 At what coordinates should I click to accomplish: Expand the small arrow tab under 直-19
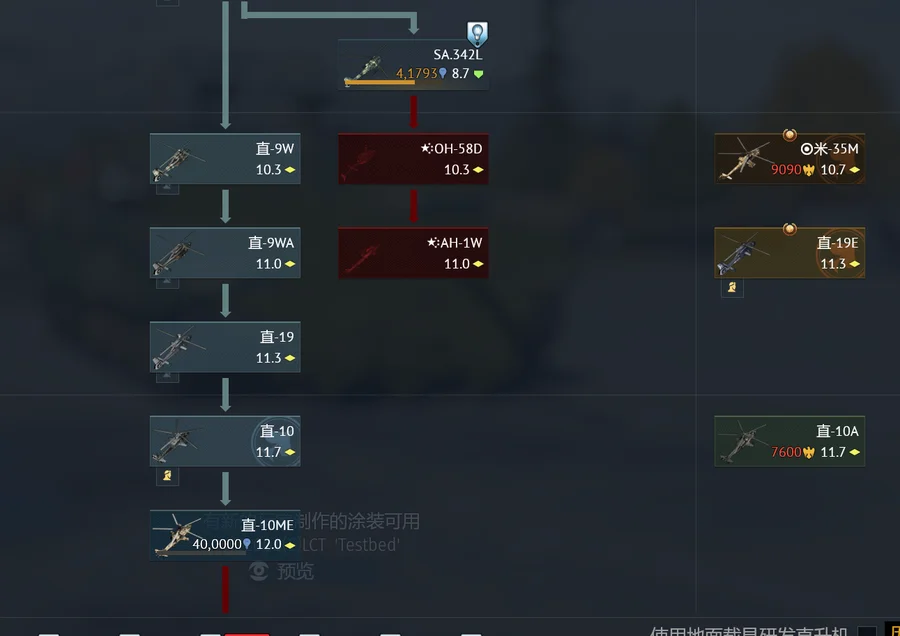[x=167, y=377]
